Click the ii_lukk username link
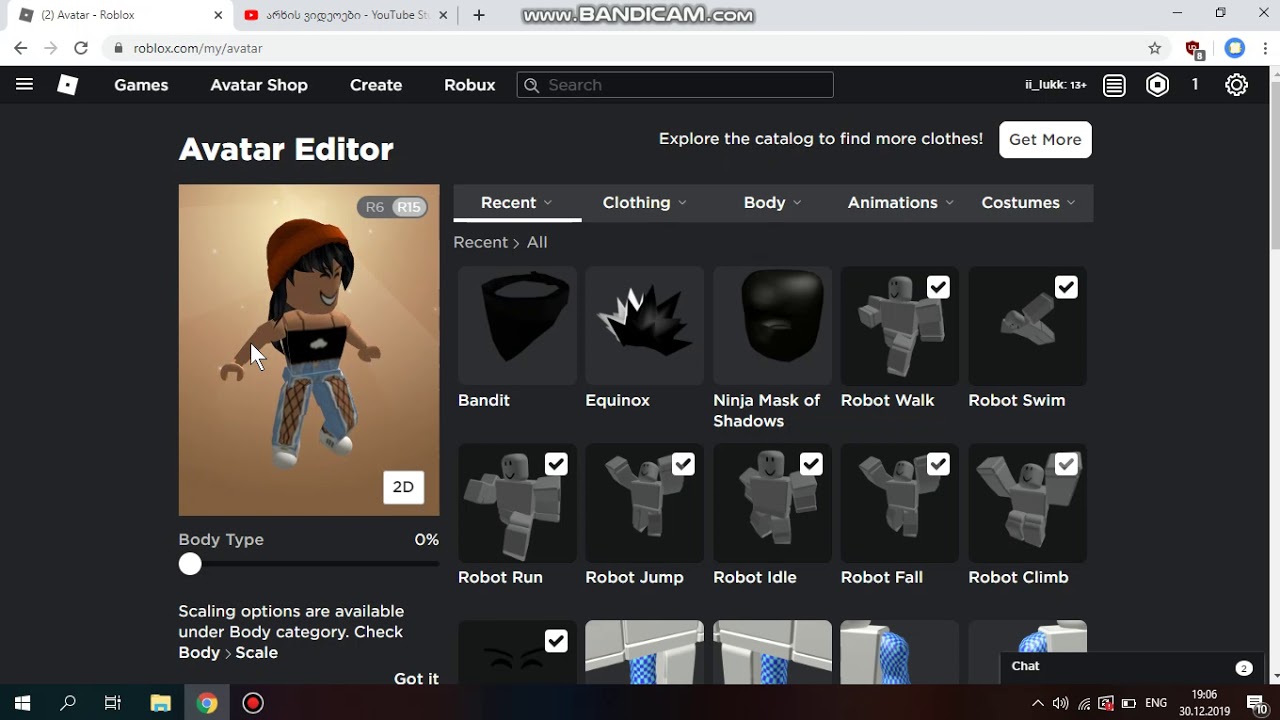The width and height of the screenshot is (1280, 720). point(1056,85)
